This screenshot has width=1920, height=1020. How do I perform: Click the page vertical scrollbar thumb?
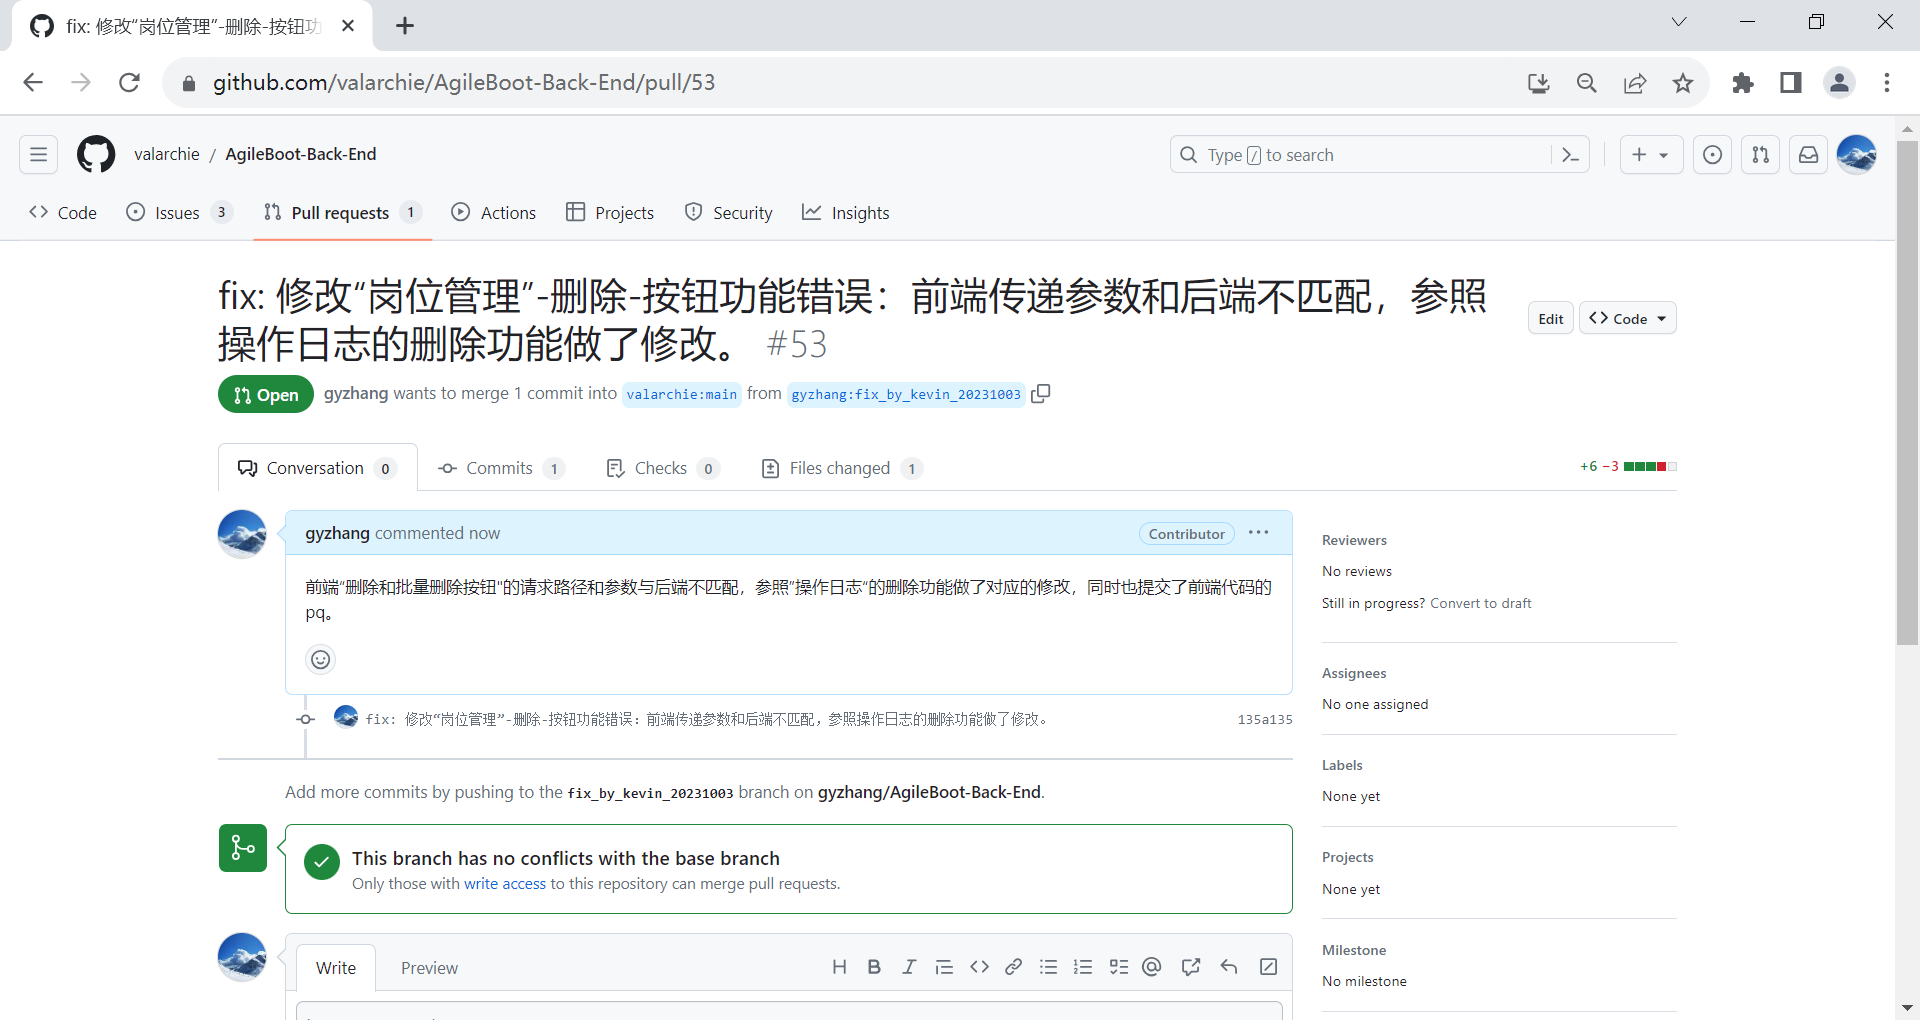coord(1907,393)
